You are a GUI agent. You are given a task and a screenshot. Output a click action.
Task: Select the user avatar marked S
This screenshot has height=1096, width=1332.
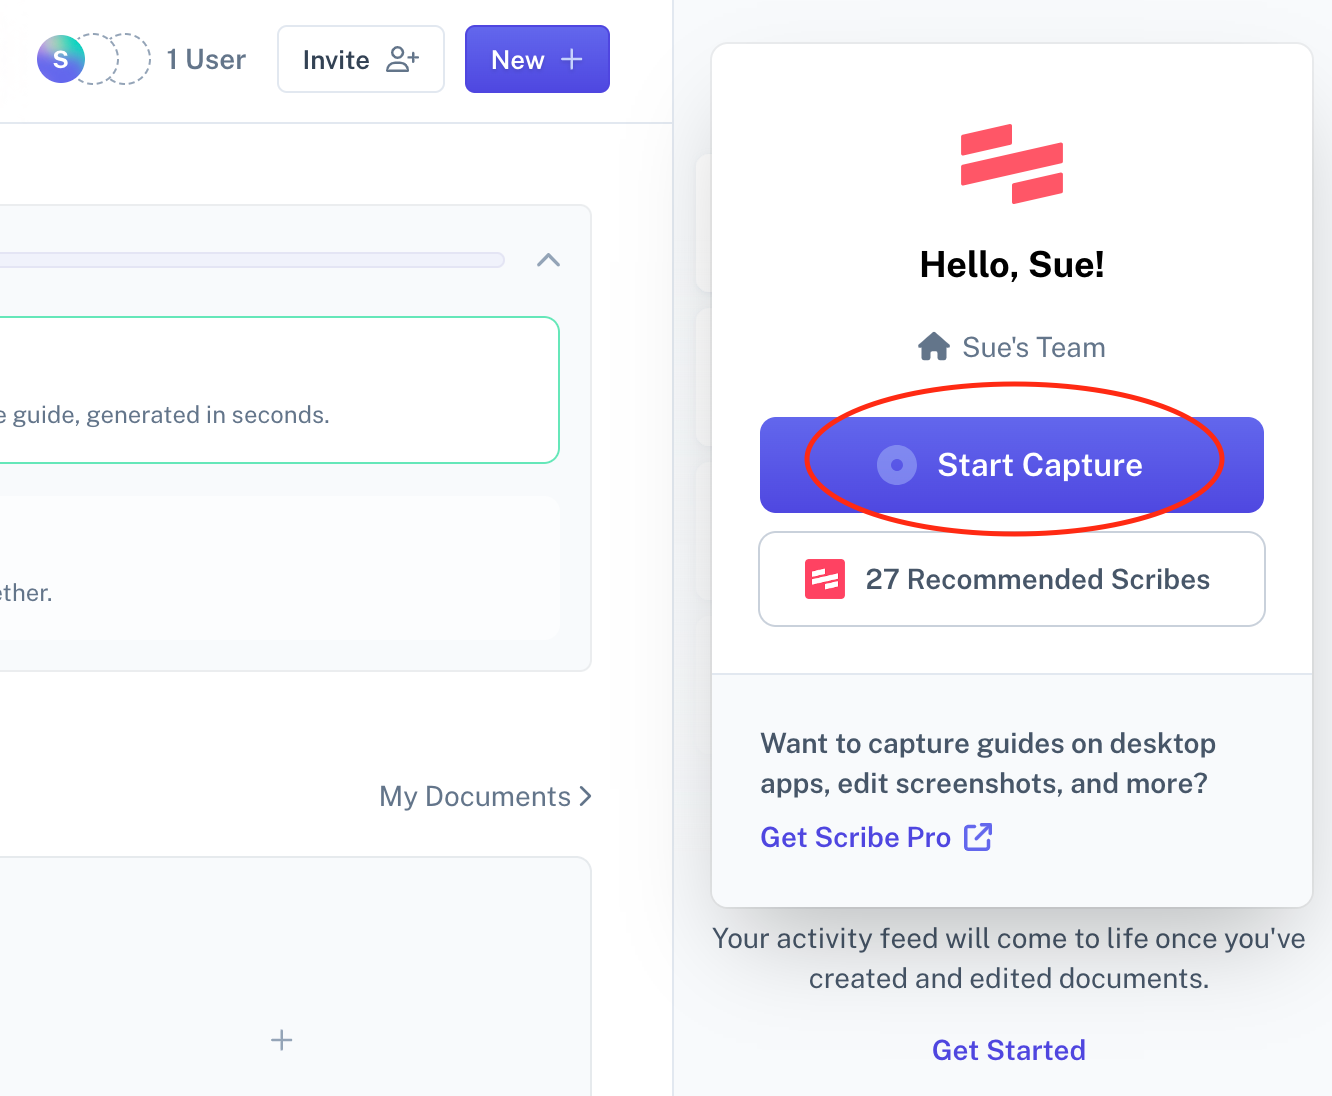click(x=60, y=59)
